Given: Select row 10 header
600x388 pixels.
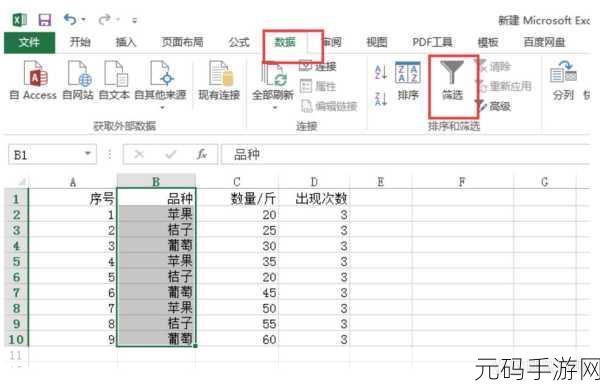Looking at the screenshot, I should pyautogui.click(x=16, y=339).
